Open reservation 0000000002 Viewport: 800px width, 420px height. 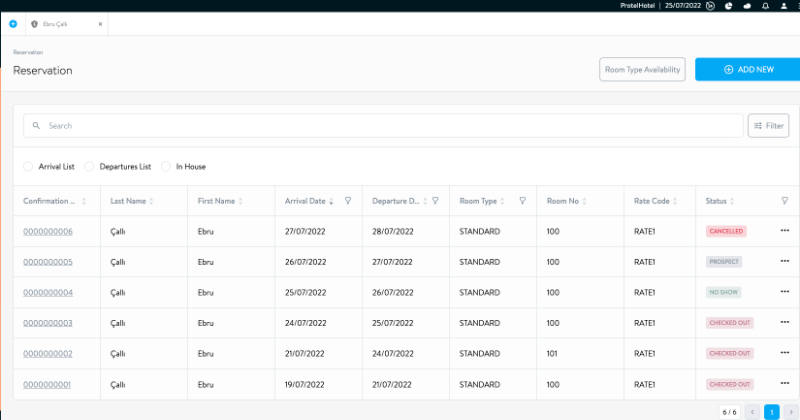48,354
